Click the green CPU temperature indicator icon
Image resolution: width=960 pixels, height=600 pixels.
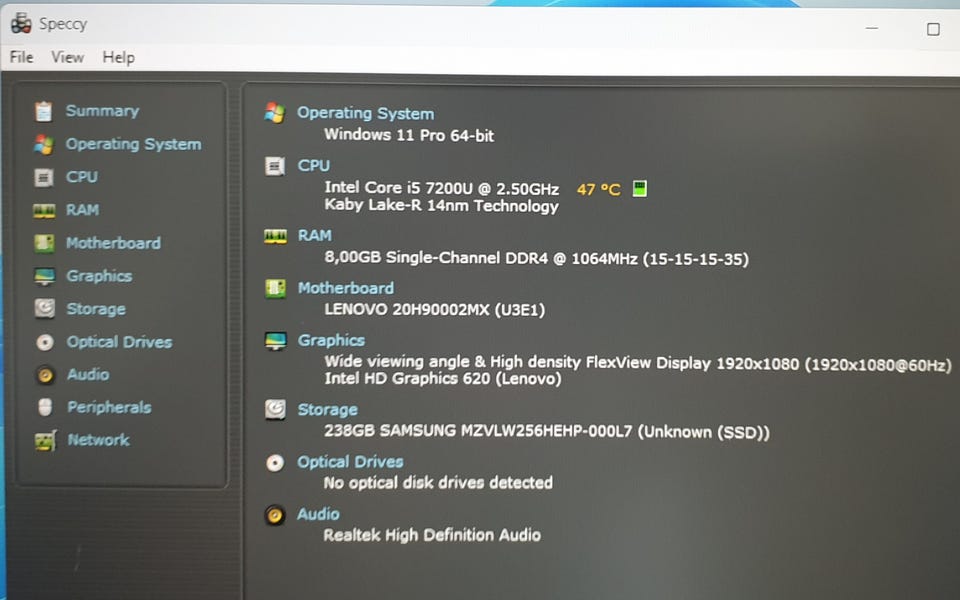(x=639, y=189)
